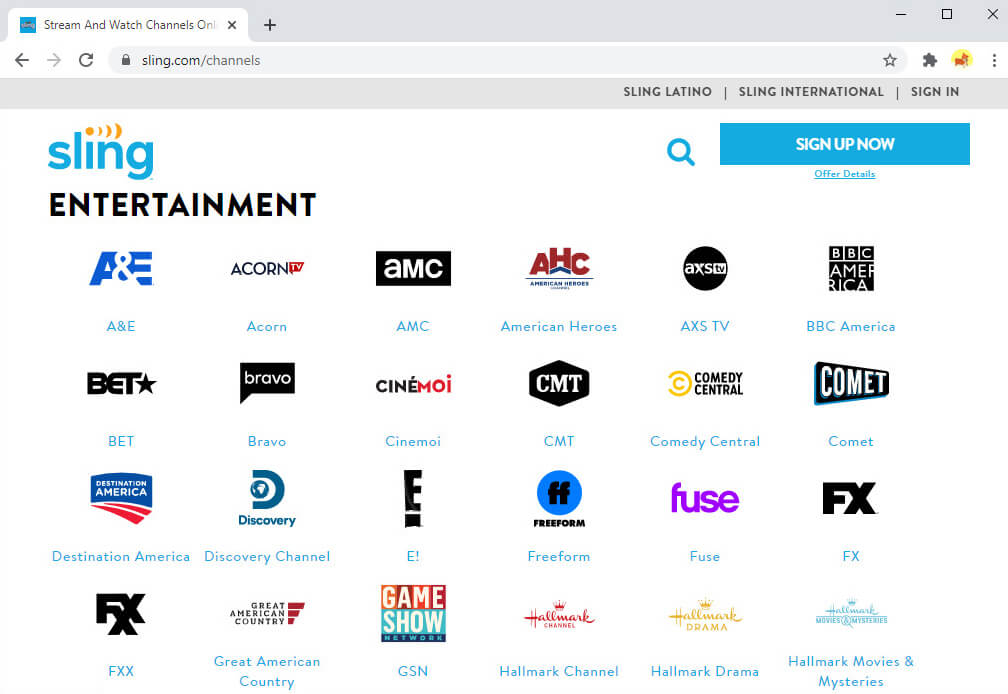Open the Bravo logo
1008x694 pixels.
[267, 383]
